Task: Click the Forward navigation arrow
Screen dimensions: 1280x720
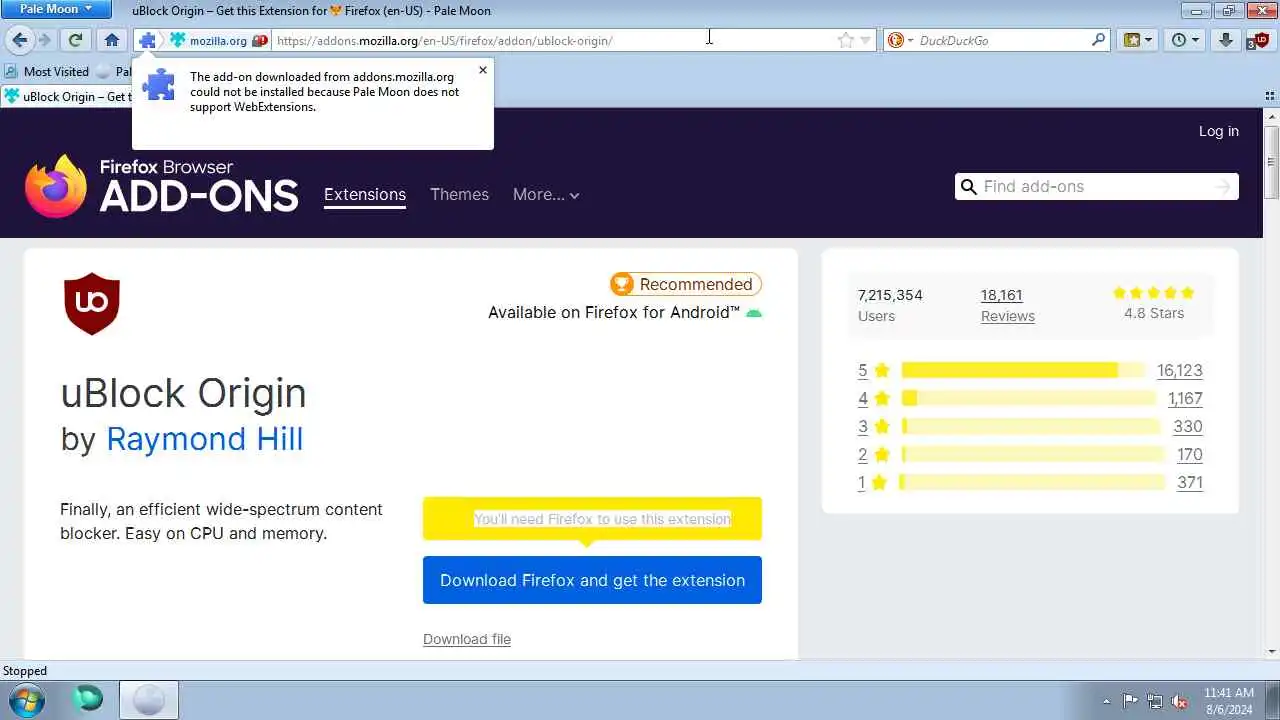Action: click(44, 40)
